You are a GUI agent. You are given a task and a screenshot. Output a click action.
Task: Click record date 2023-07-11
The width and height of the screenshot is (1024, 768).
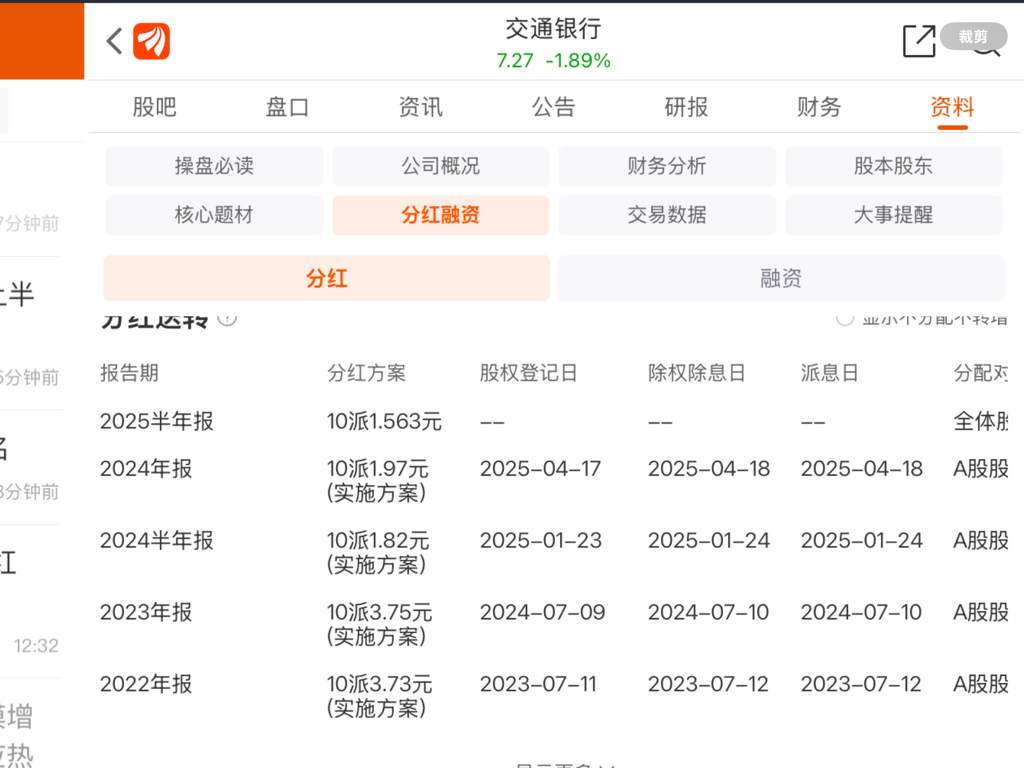point(538,684)
